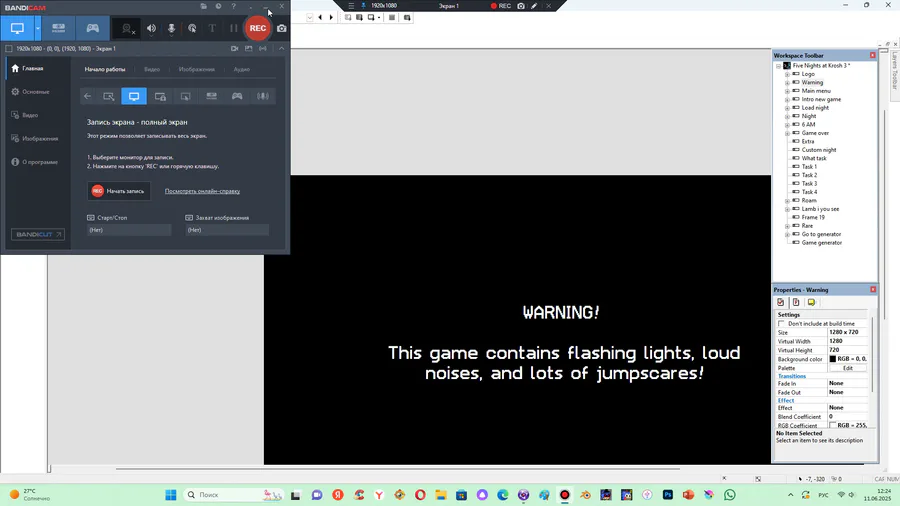Select game mode icon in selector row

tap(237, 96)
